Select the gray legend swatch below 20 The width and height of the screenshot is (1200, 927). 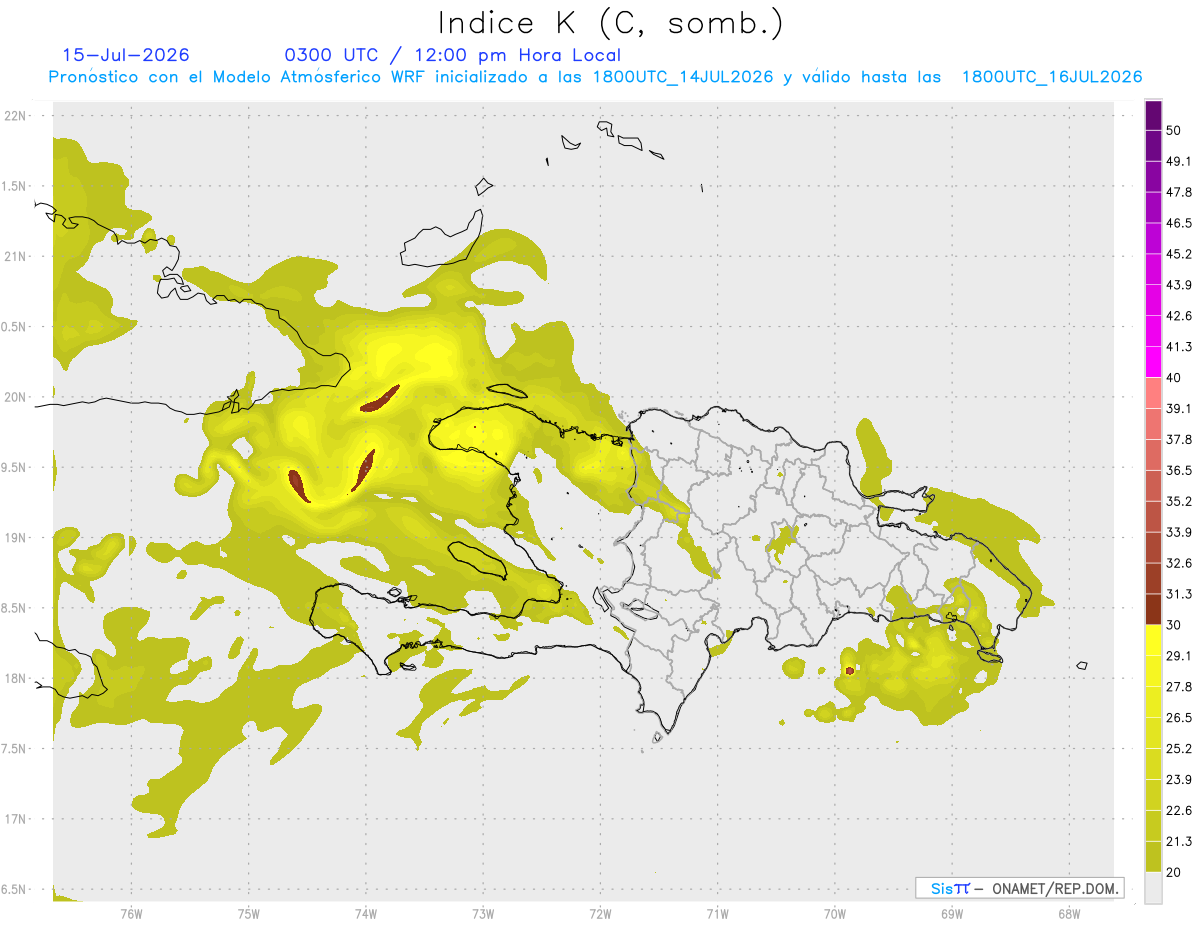[x=1153, y=887]
